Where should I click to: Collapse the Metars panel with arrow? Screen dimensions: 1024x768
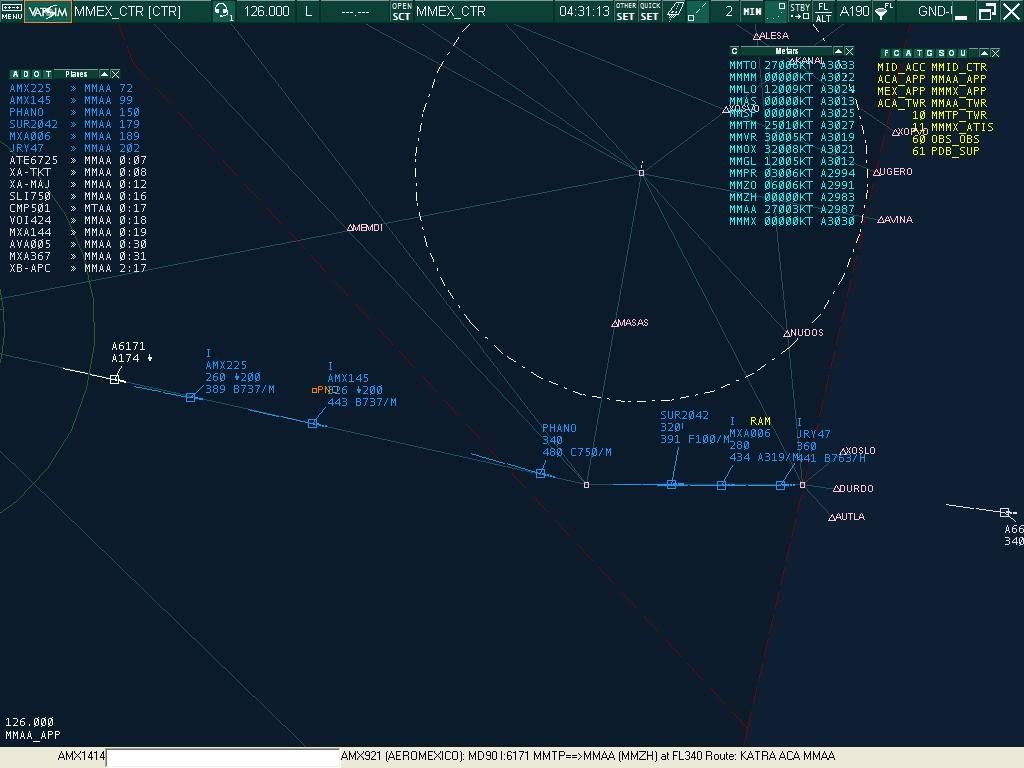[x=838, y=51]
